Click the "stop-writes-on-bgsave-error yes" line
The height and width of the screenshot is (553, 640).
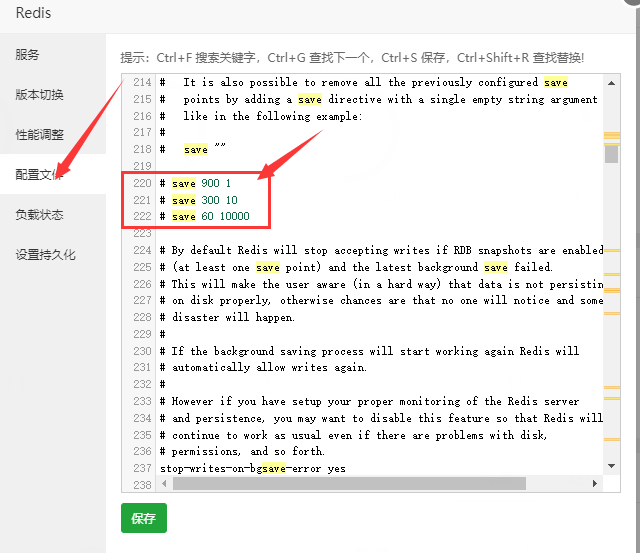click(x=253, y=468)
